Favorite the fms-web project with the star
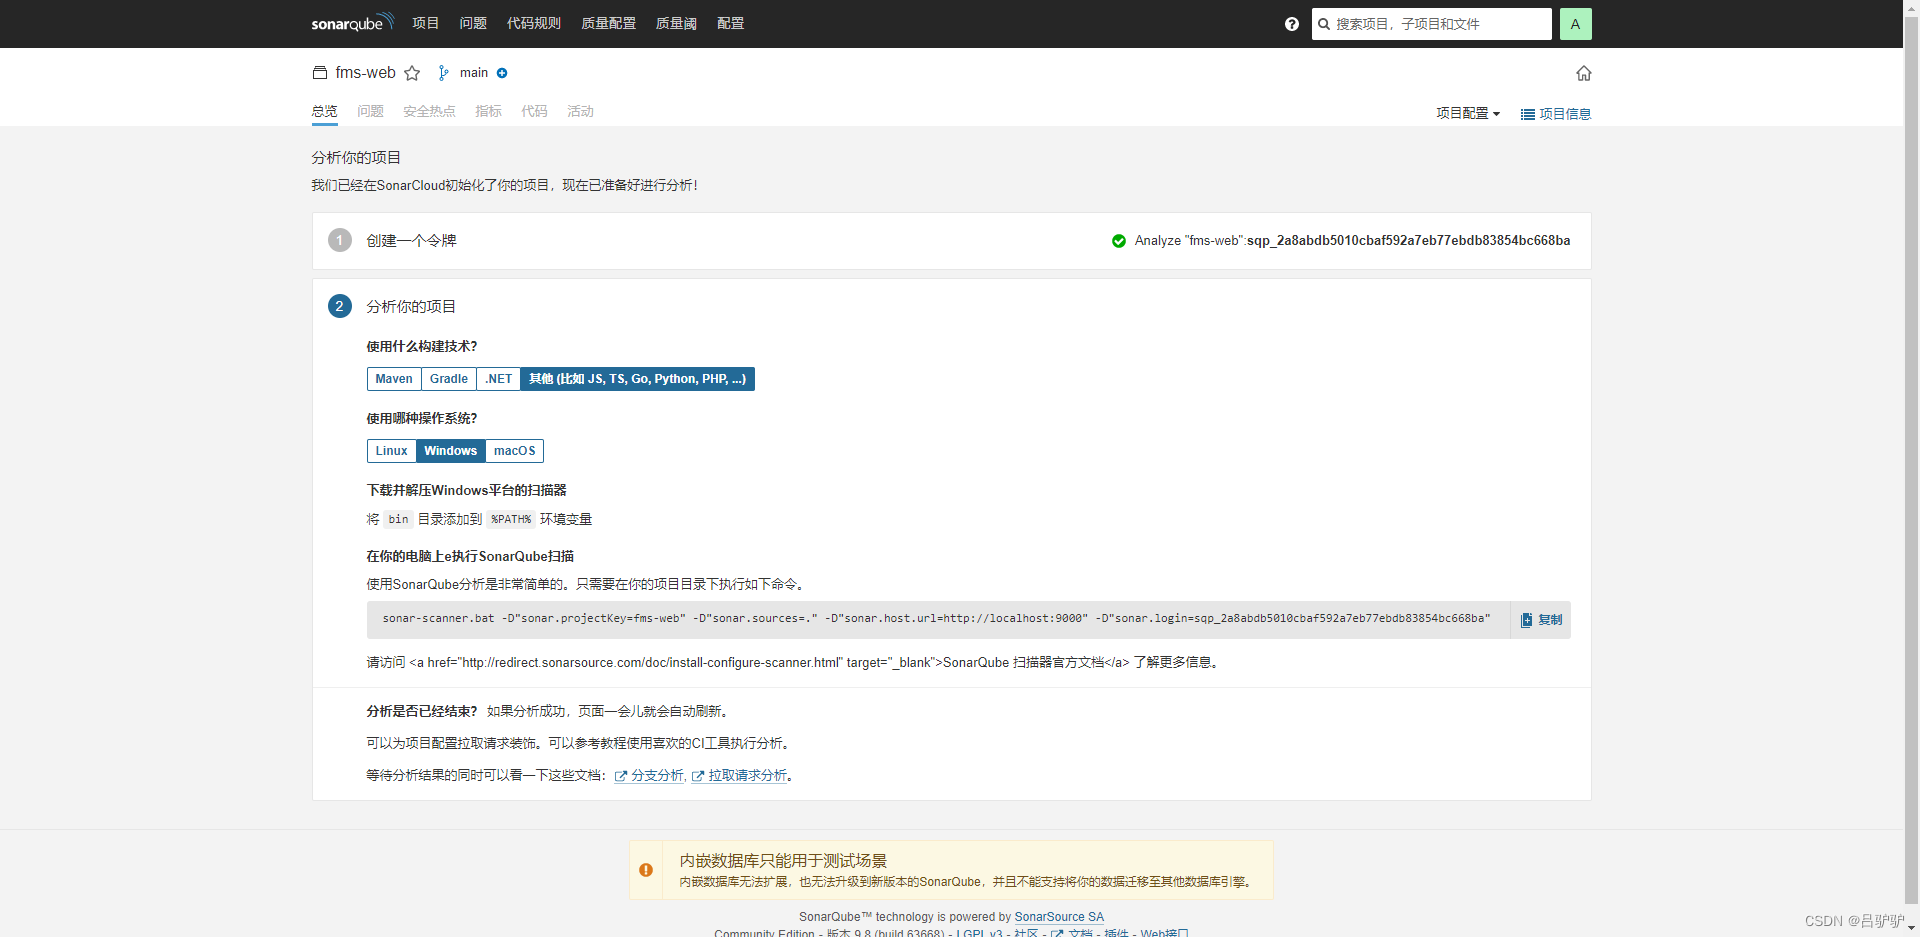Image resolution: width=1920 pixels, height=937 pixels. (x=412, y=73)
